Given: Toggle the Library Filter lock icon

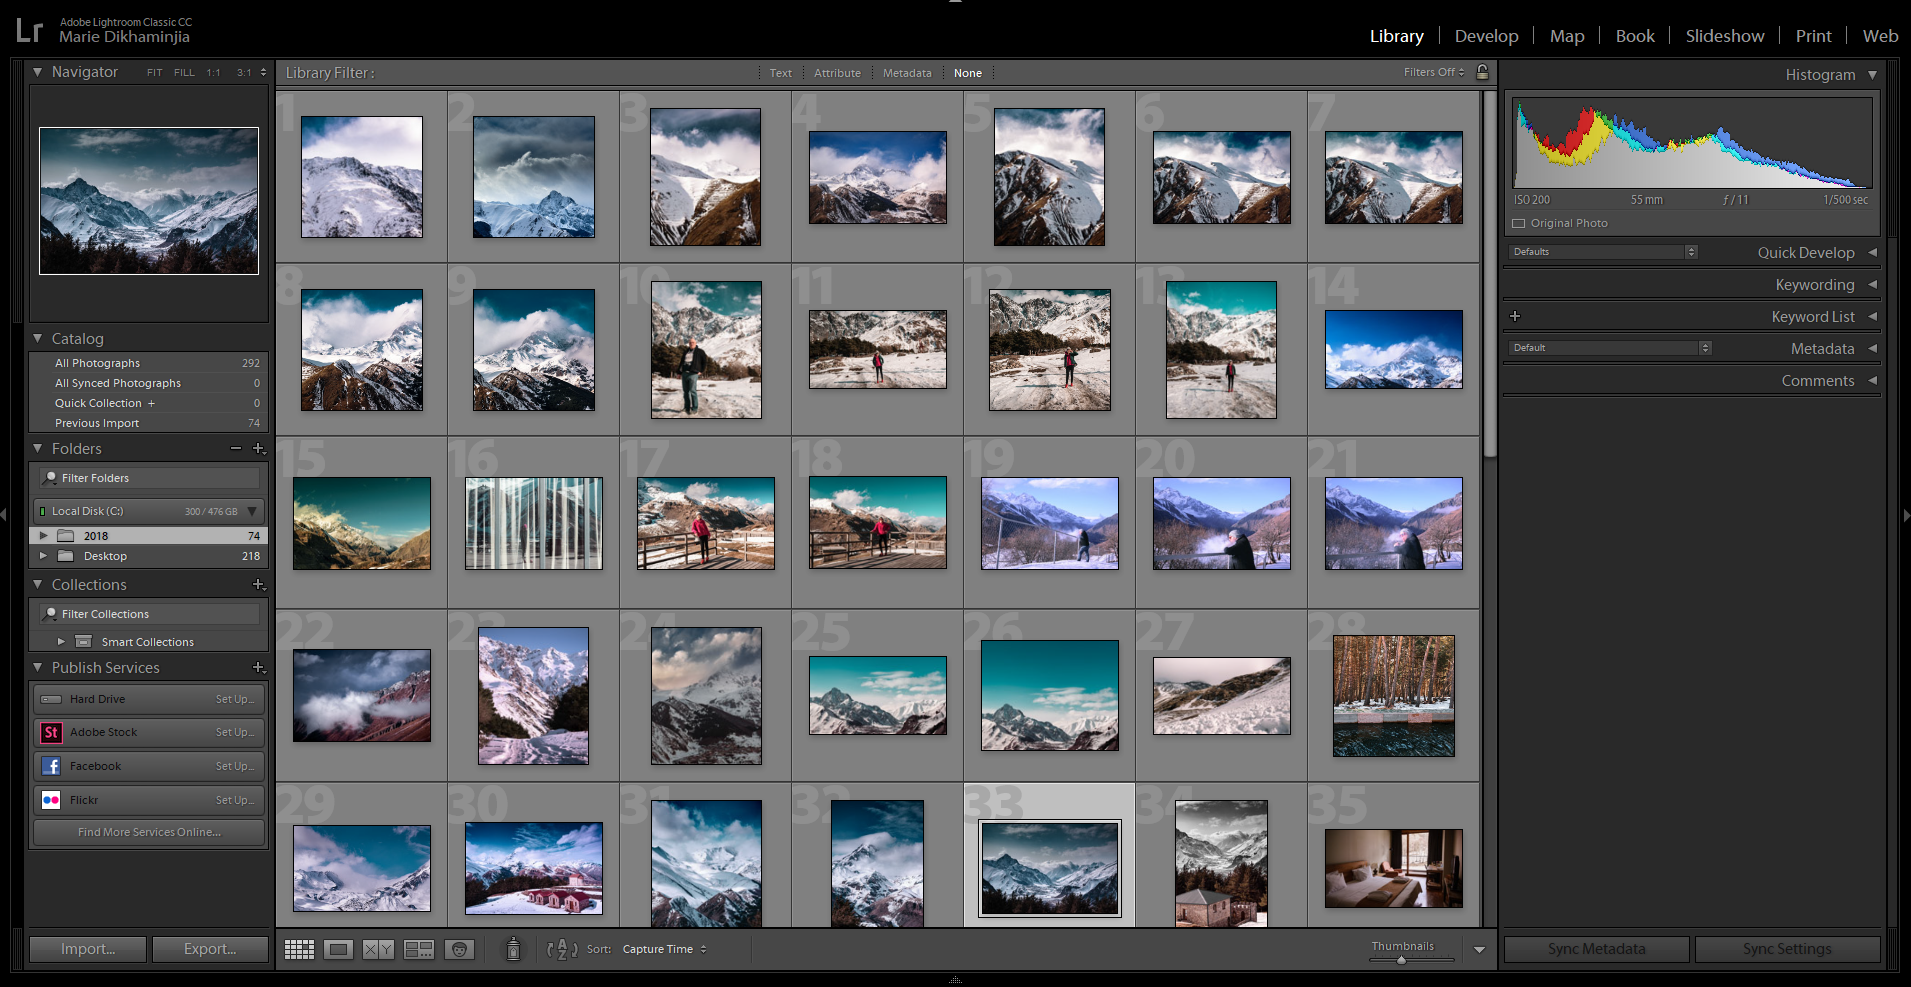Looking at the screenshot, I should (1482, 72).
